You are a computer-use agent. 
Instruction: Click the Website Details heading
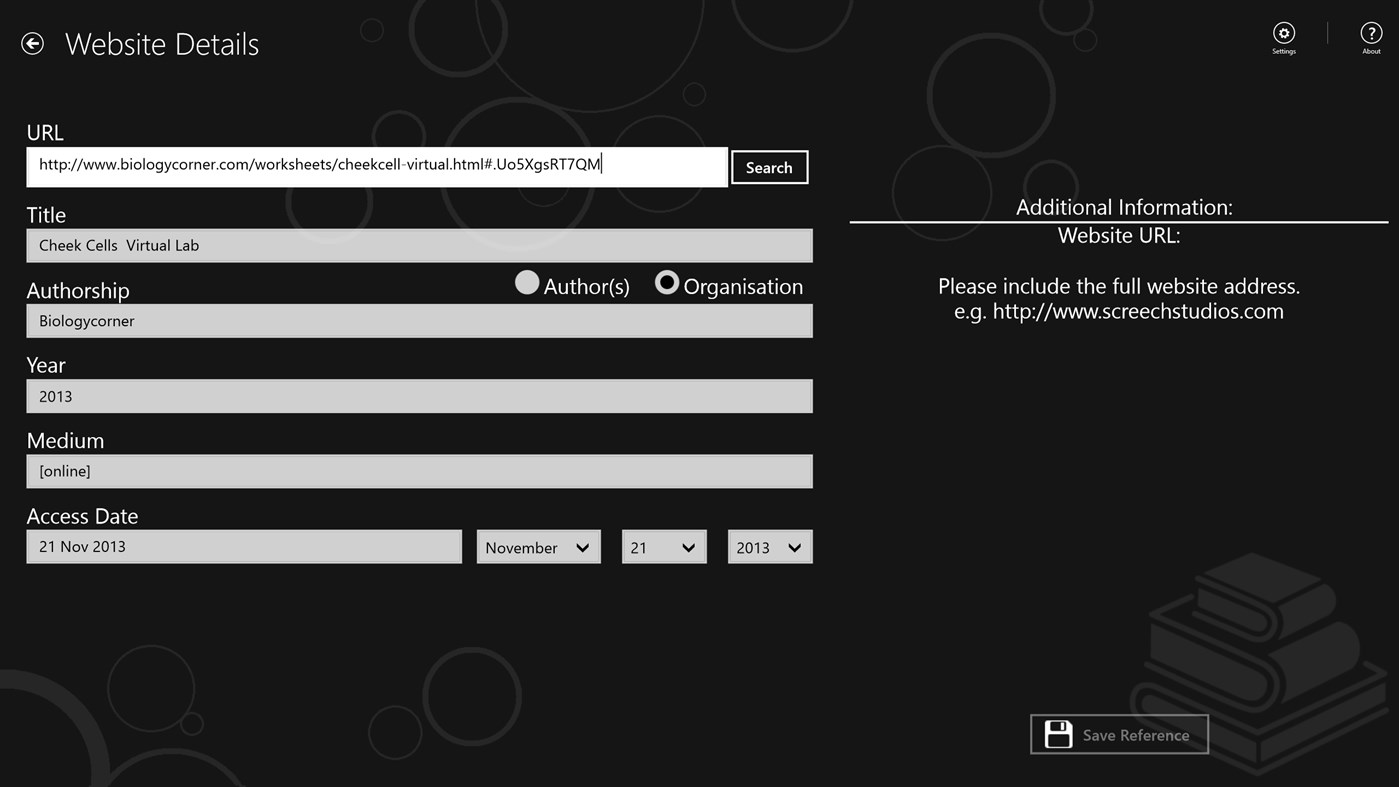pyautogui.click(x=162, y=43)
